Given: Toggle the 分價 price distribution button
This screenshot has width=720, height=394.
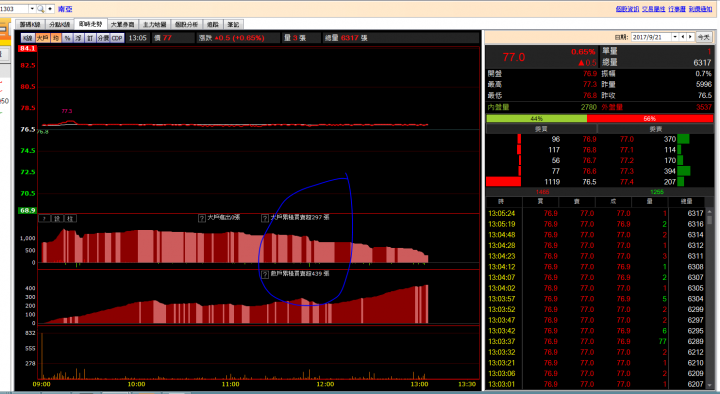Looking at the screenshot, I should pos(103,38).
